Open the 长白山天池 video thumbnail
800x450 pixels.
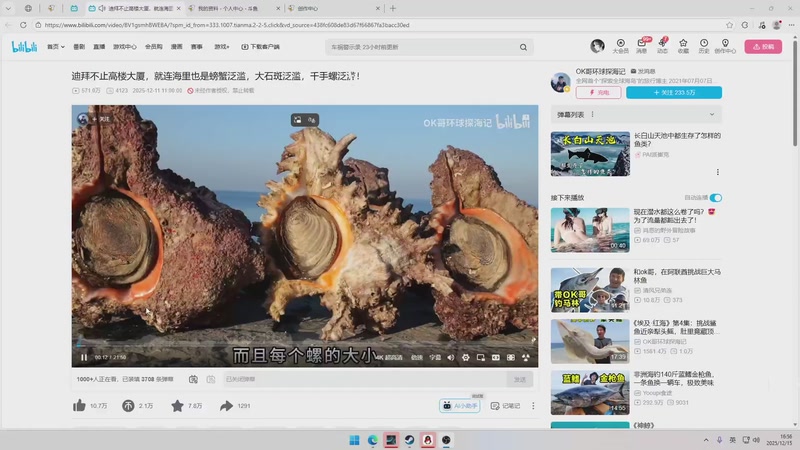point(590,154)
